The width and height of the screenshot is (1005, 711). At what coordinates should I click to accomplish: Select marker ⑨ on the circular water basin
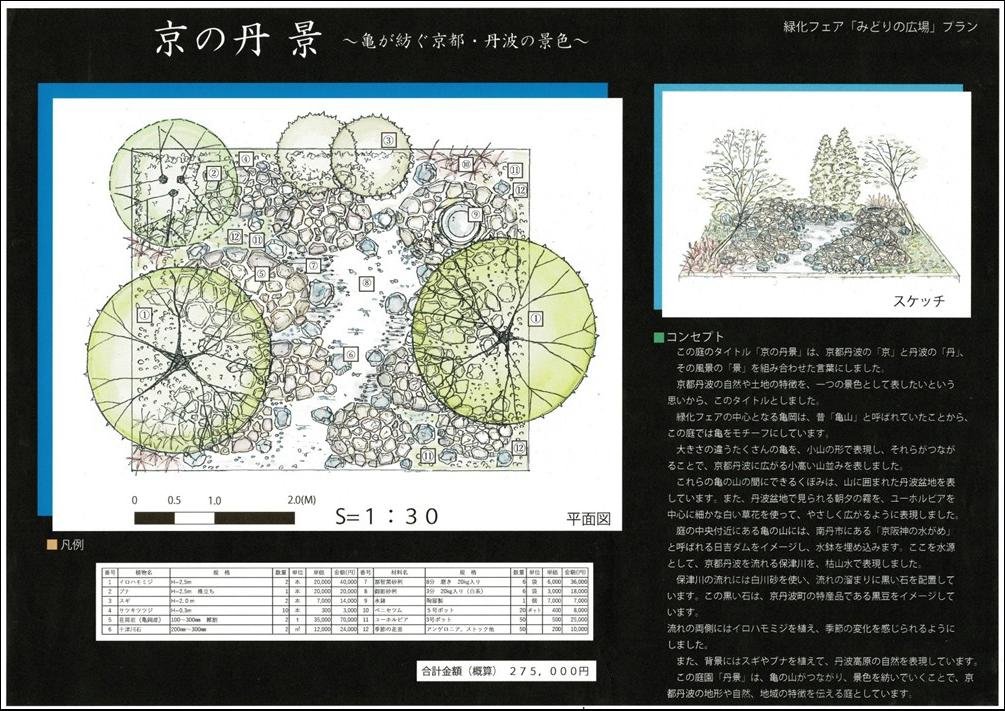(476, 213)
